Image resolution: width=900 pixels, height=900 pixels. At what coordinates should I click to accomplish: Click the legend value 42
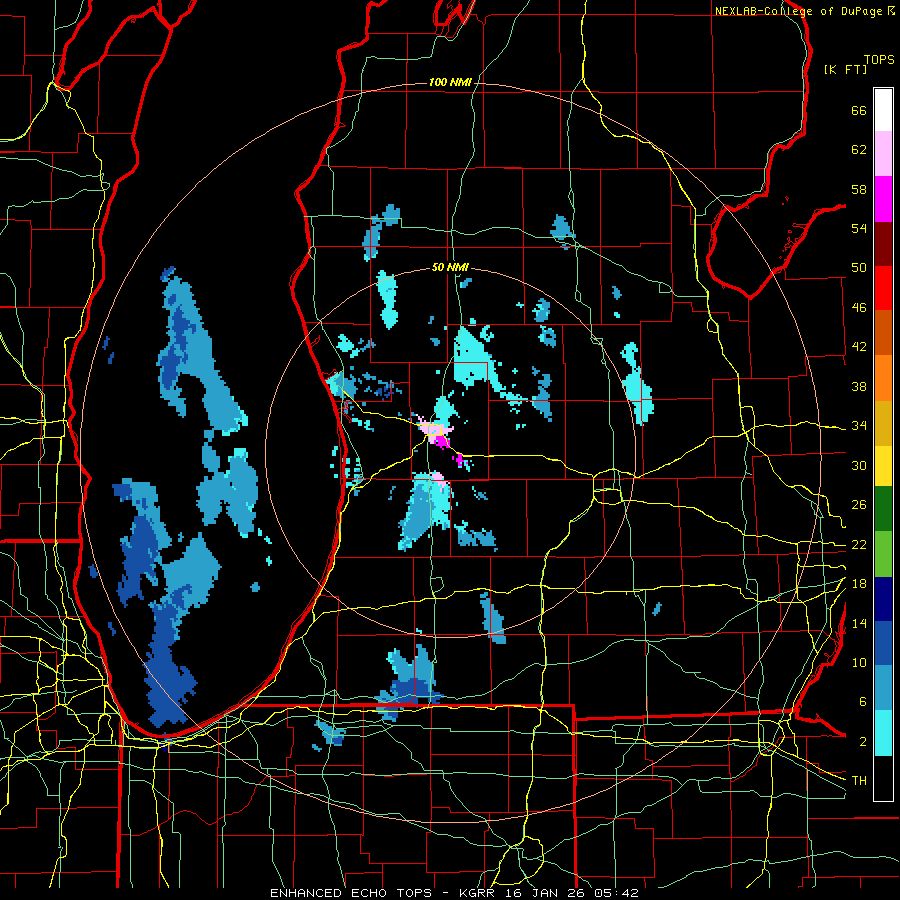pyautogui.click(x=859, y=346)
